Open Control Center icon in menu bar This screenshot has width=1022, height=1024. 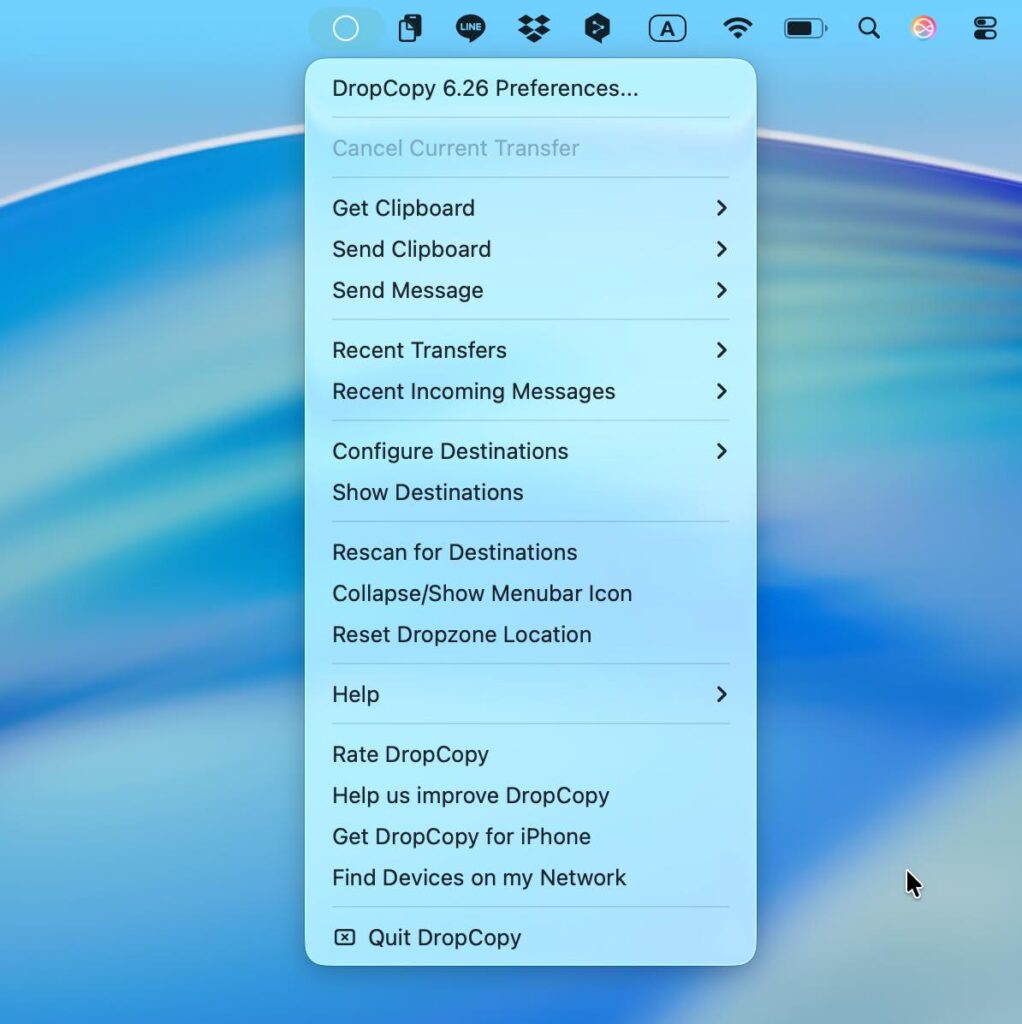(x=985, y=29)
